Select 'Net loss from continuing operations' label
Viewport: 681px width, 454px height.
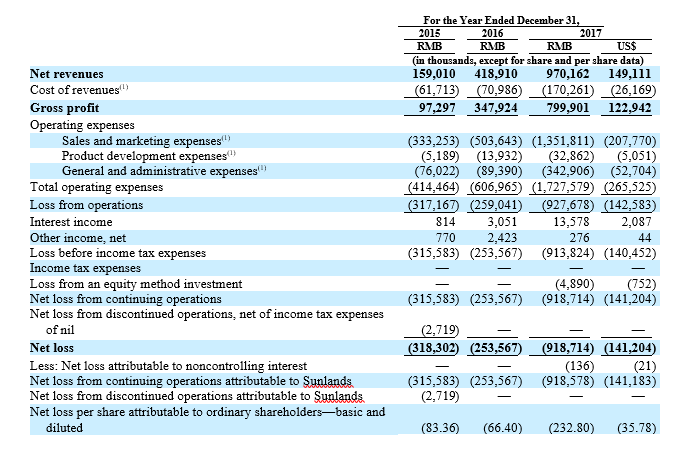[126, 299]
